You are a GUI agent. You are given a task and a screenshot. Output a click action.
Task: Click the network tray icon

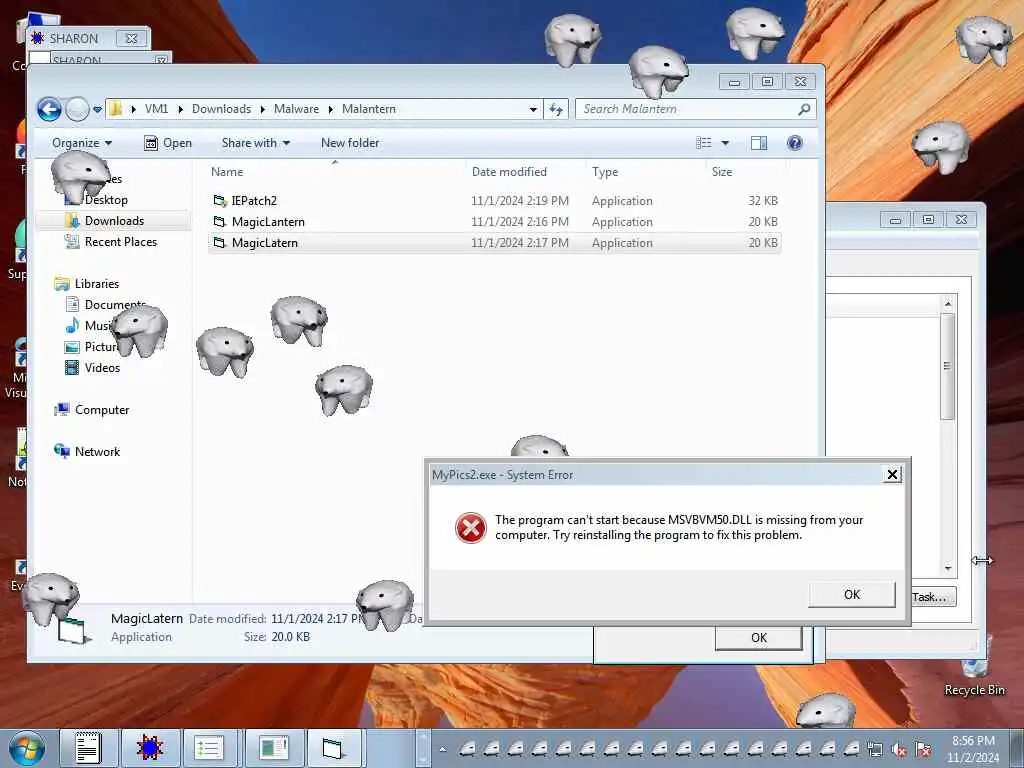pyautogui.click(x=875, y=749)
